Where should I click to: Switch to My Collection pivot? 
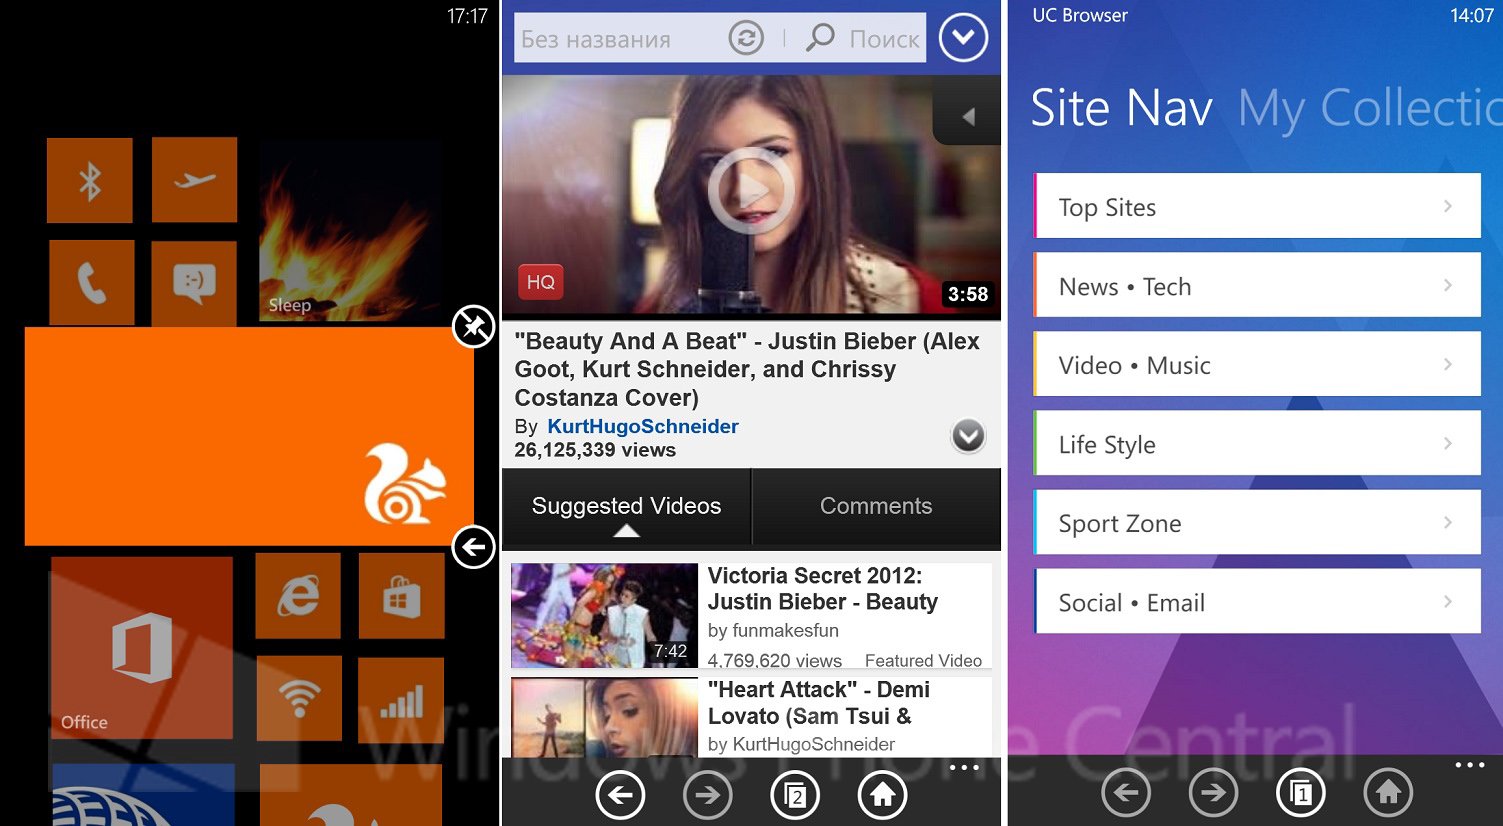(x=1369, y=108)
